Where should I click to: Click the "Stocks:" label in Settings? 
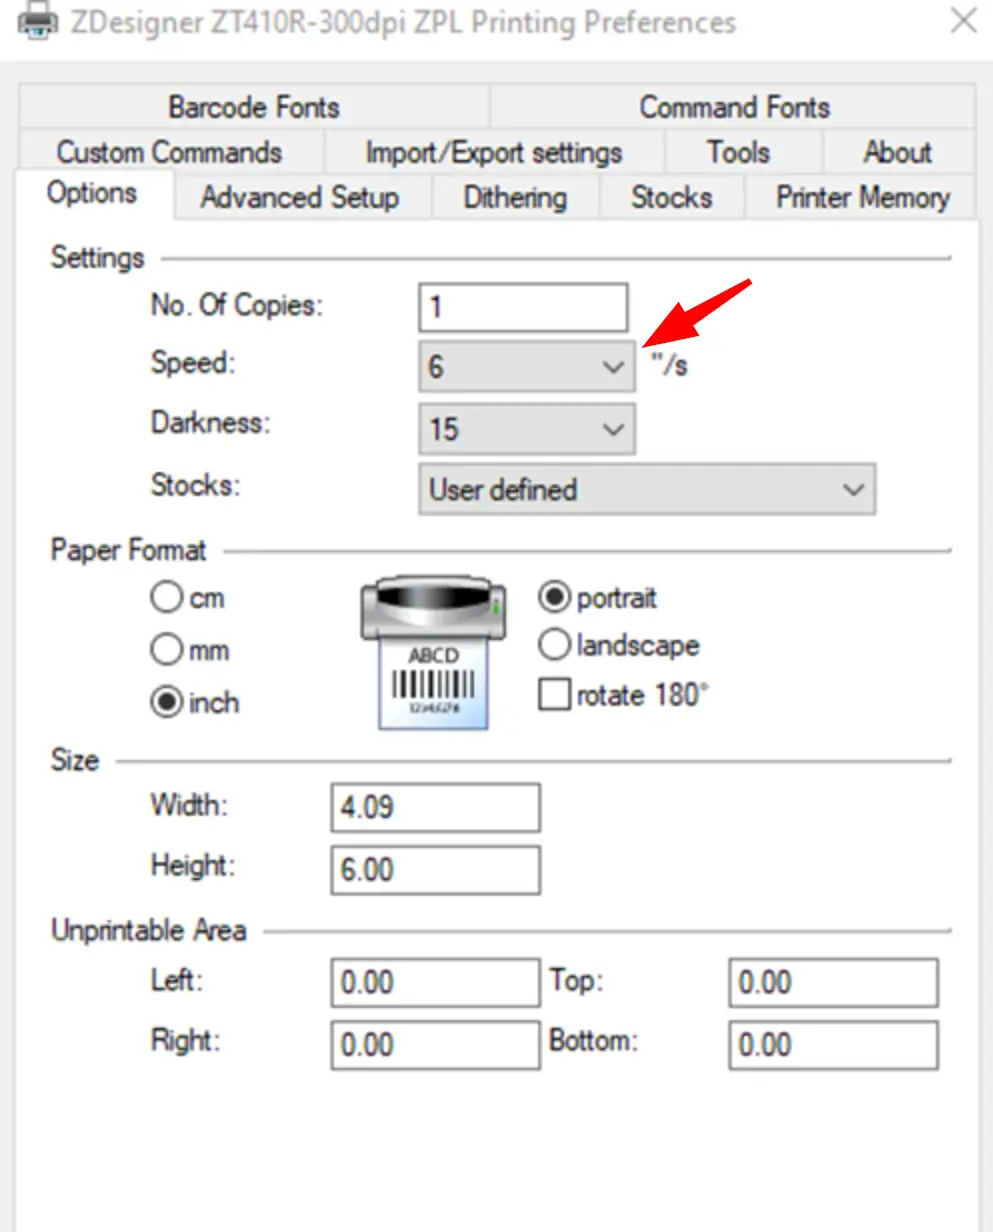[x=196, y=485]
